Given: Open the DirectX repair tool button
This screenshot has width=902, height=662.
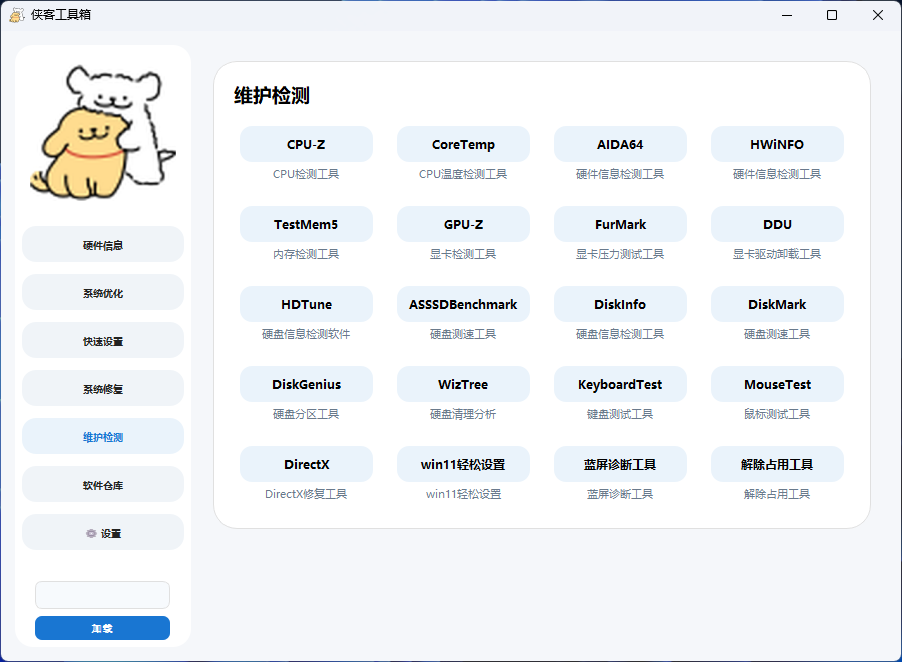Looking at the screenshot, I should pos(306,464).
